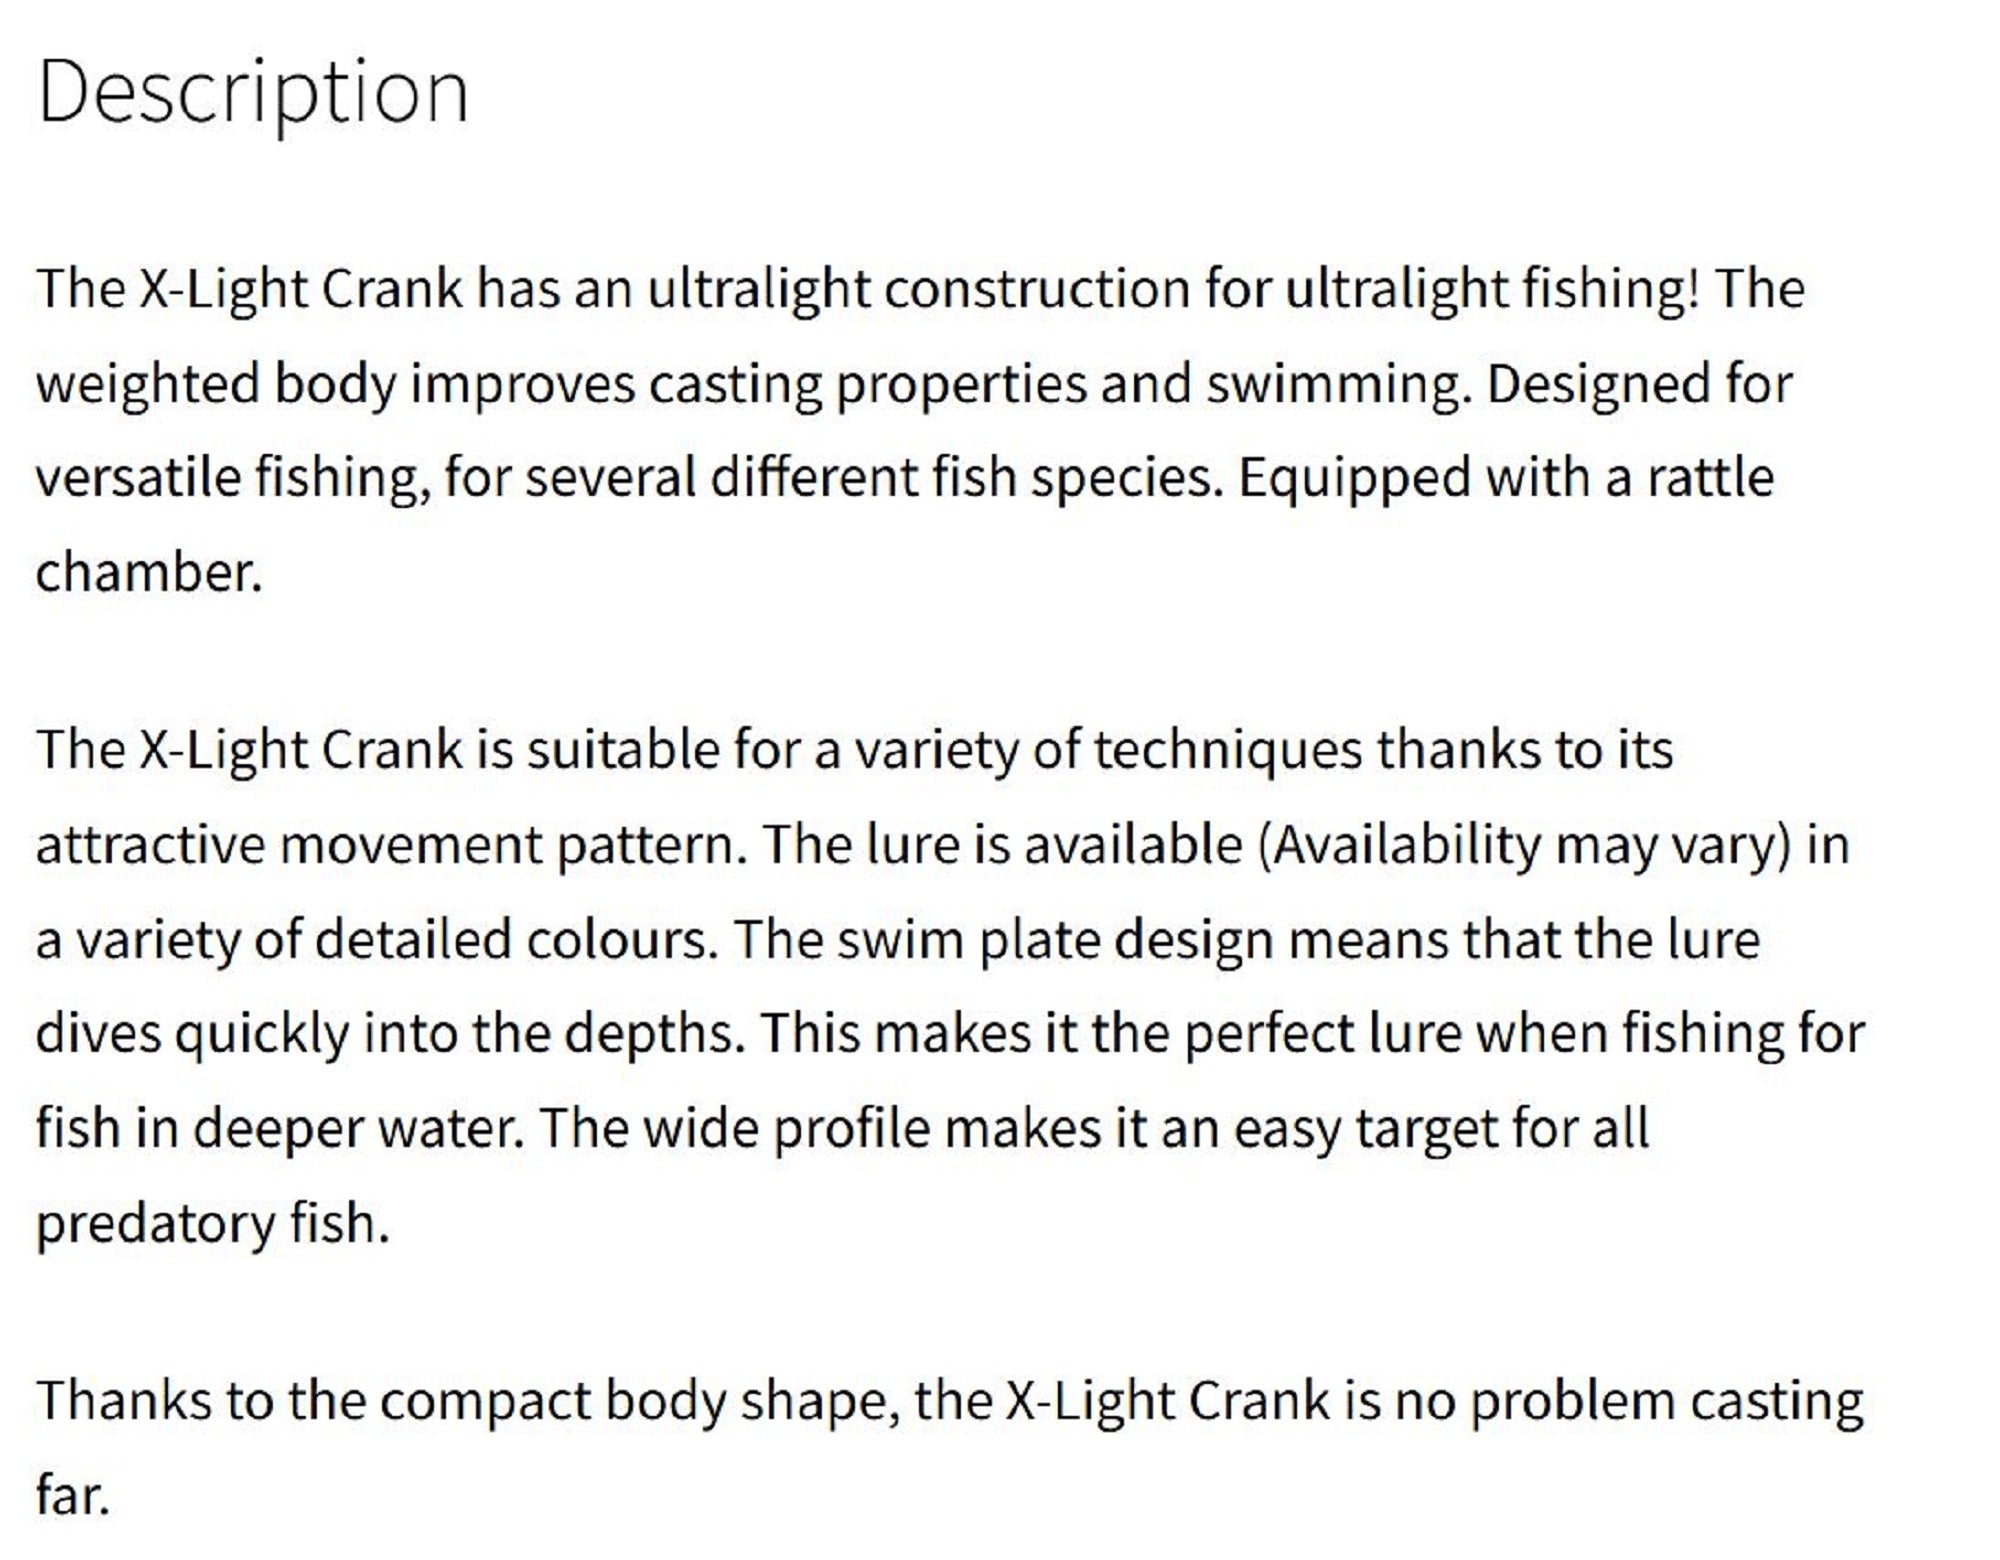Click the phrase "deeper water"

(357, 1129)
